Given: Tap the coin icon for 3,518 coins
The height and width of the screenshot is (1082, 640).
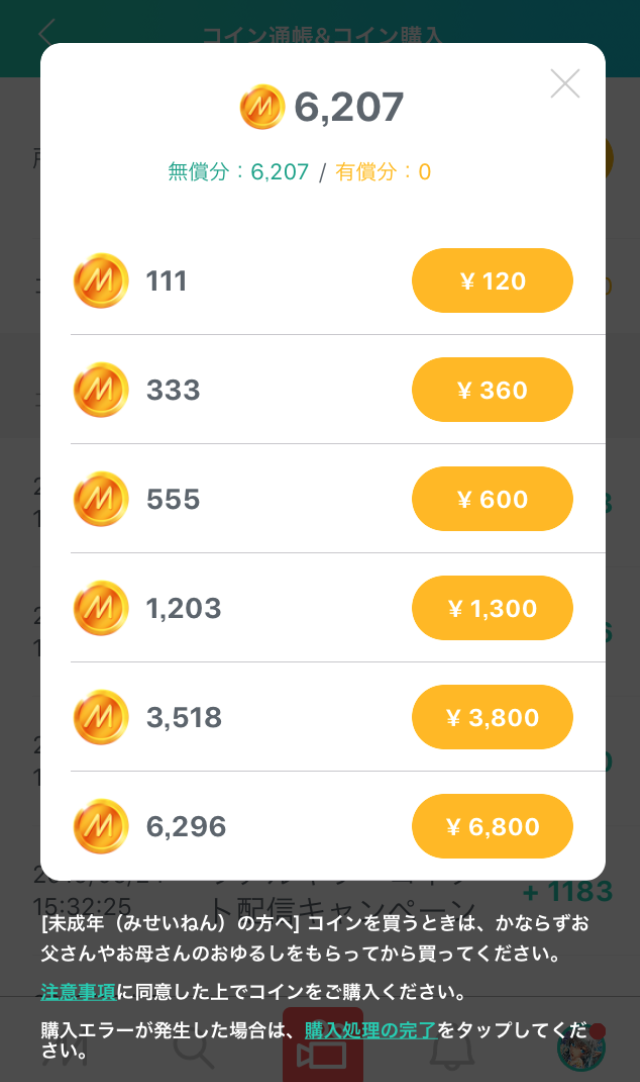Looking at the screenshot, I should click(101, 717).
